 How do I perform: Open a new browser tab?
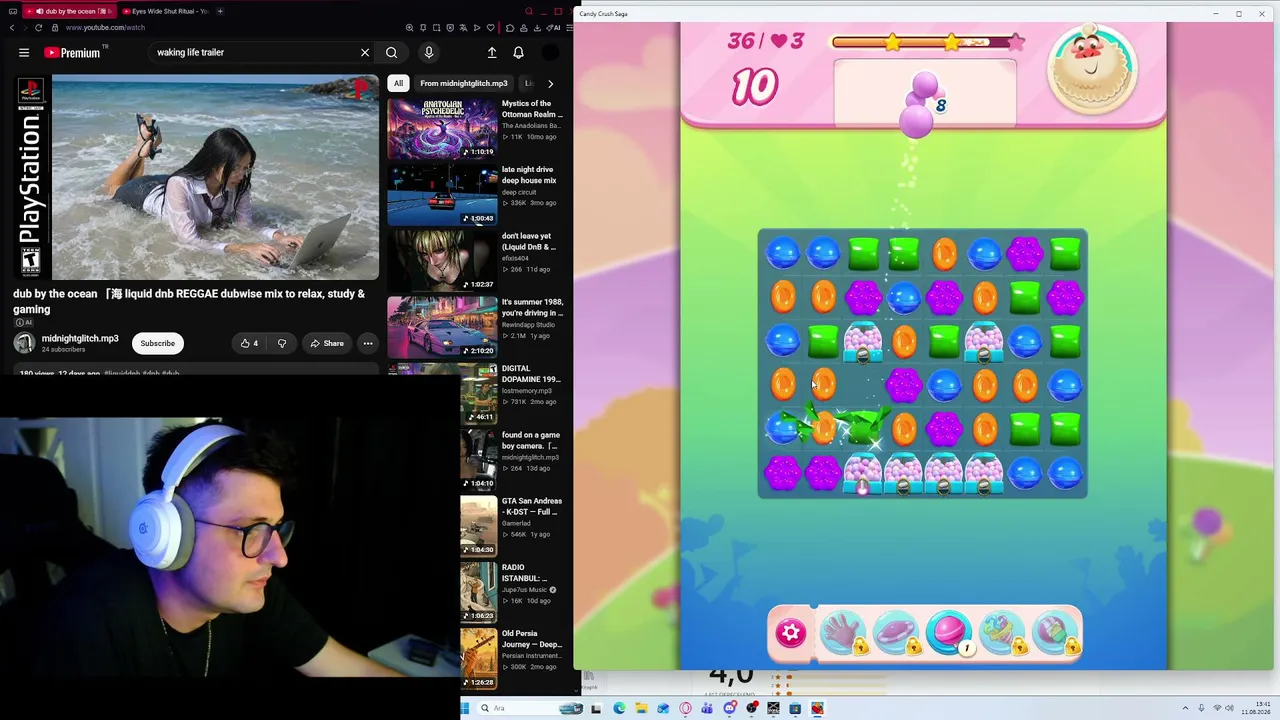click(x=220, y=11)
